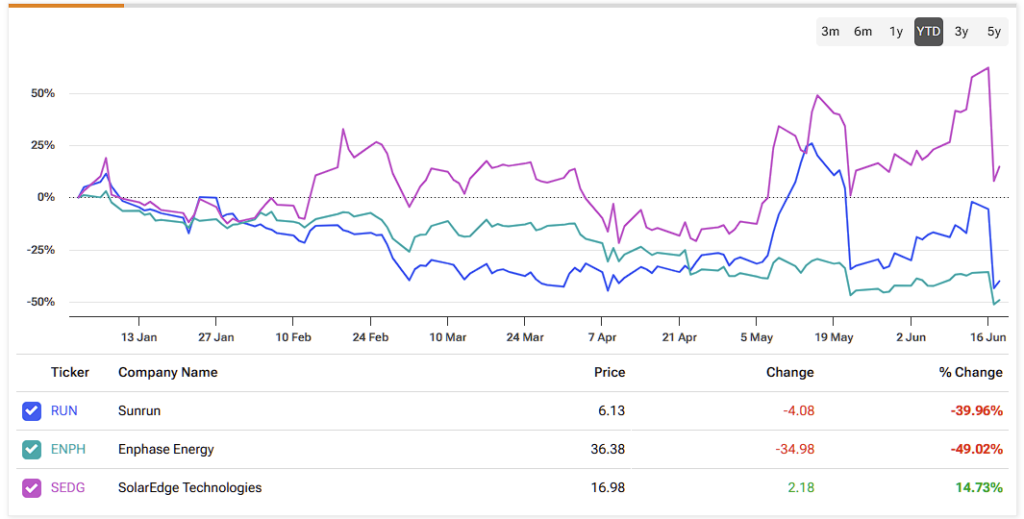Uncheck the ENPH ticker checkbox
The width and height of the screenshot is (1024, 519).
[x=31, y=450]
